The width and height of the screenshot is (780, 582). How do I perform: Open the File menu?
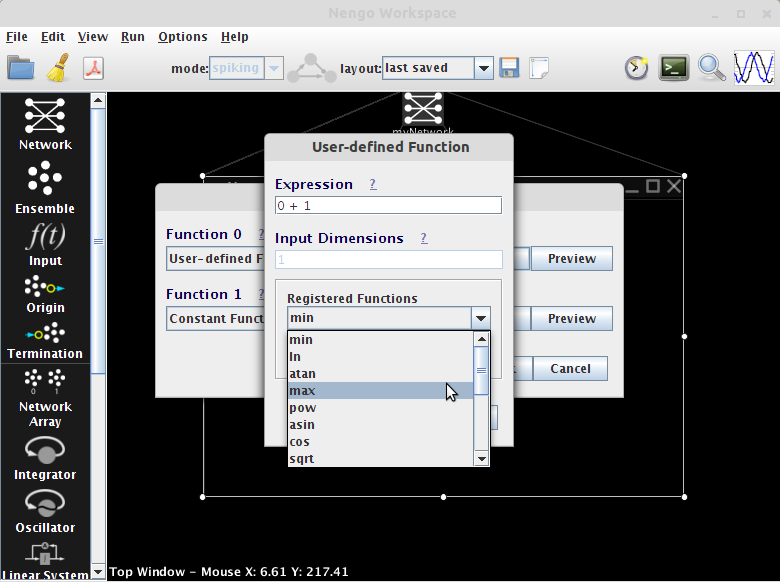[16, 37]
